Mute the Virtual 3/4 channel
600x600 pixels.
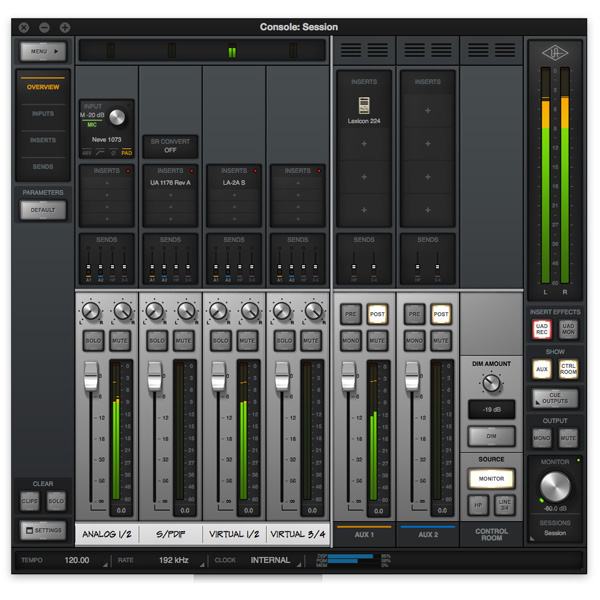pos(311,340)
